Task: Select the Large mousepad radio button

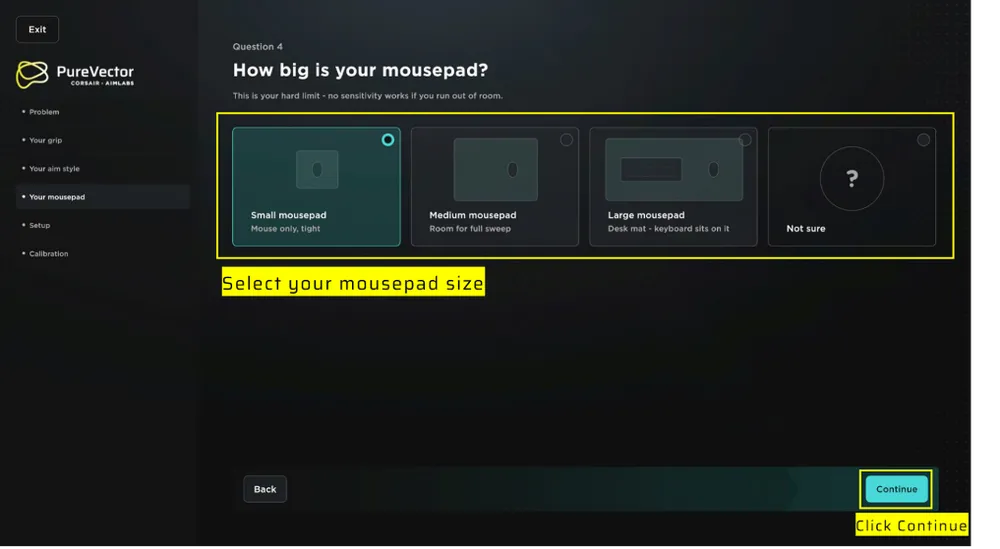Action: [745, 140]
